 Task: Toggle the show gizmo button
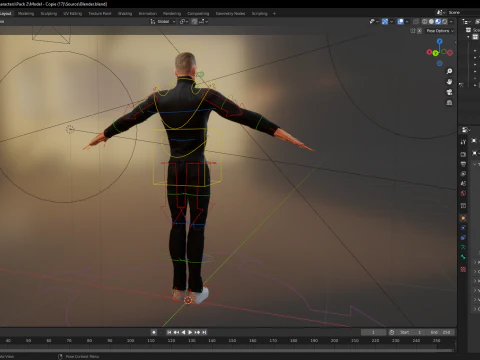pos(385,21)
